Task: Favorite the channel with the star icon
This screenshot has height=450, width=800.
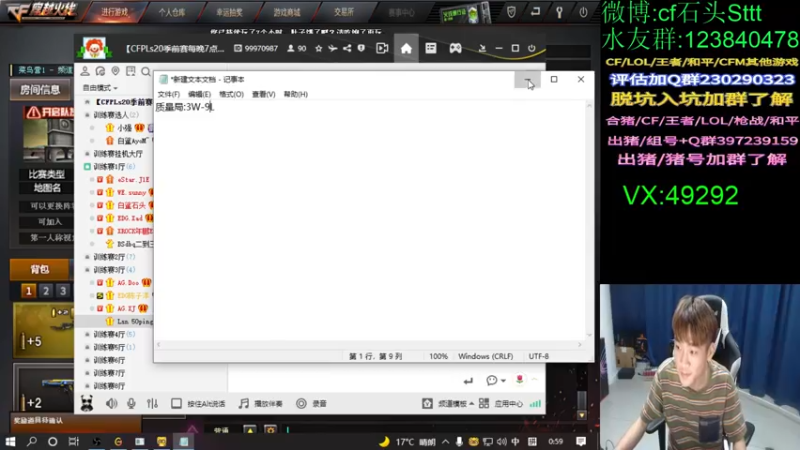Action: click(319, 48)
